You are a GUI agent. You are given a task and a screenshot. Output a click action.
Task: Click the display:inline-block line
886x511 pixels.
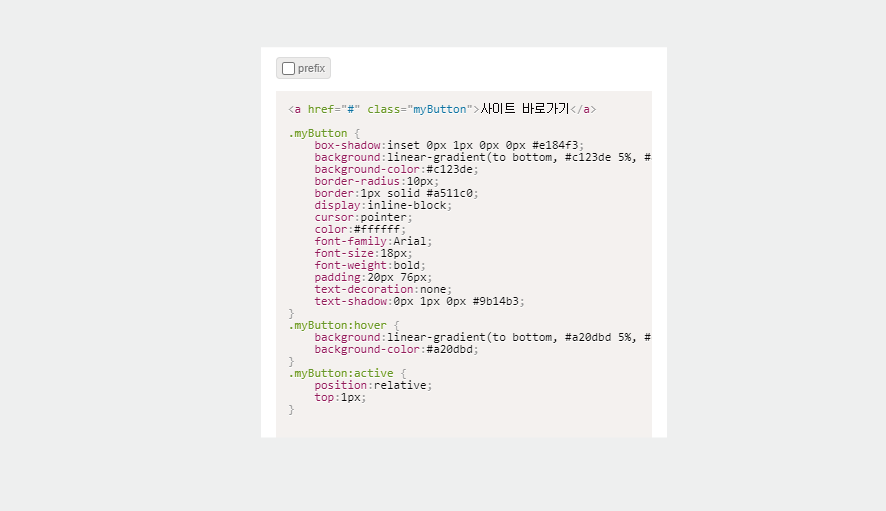383,205
